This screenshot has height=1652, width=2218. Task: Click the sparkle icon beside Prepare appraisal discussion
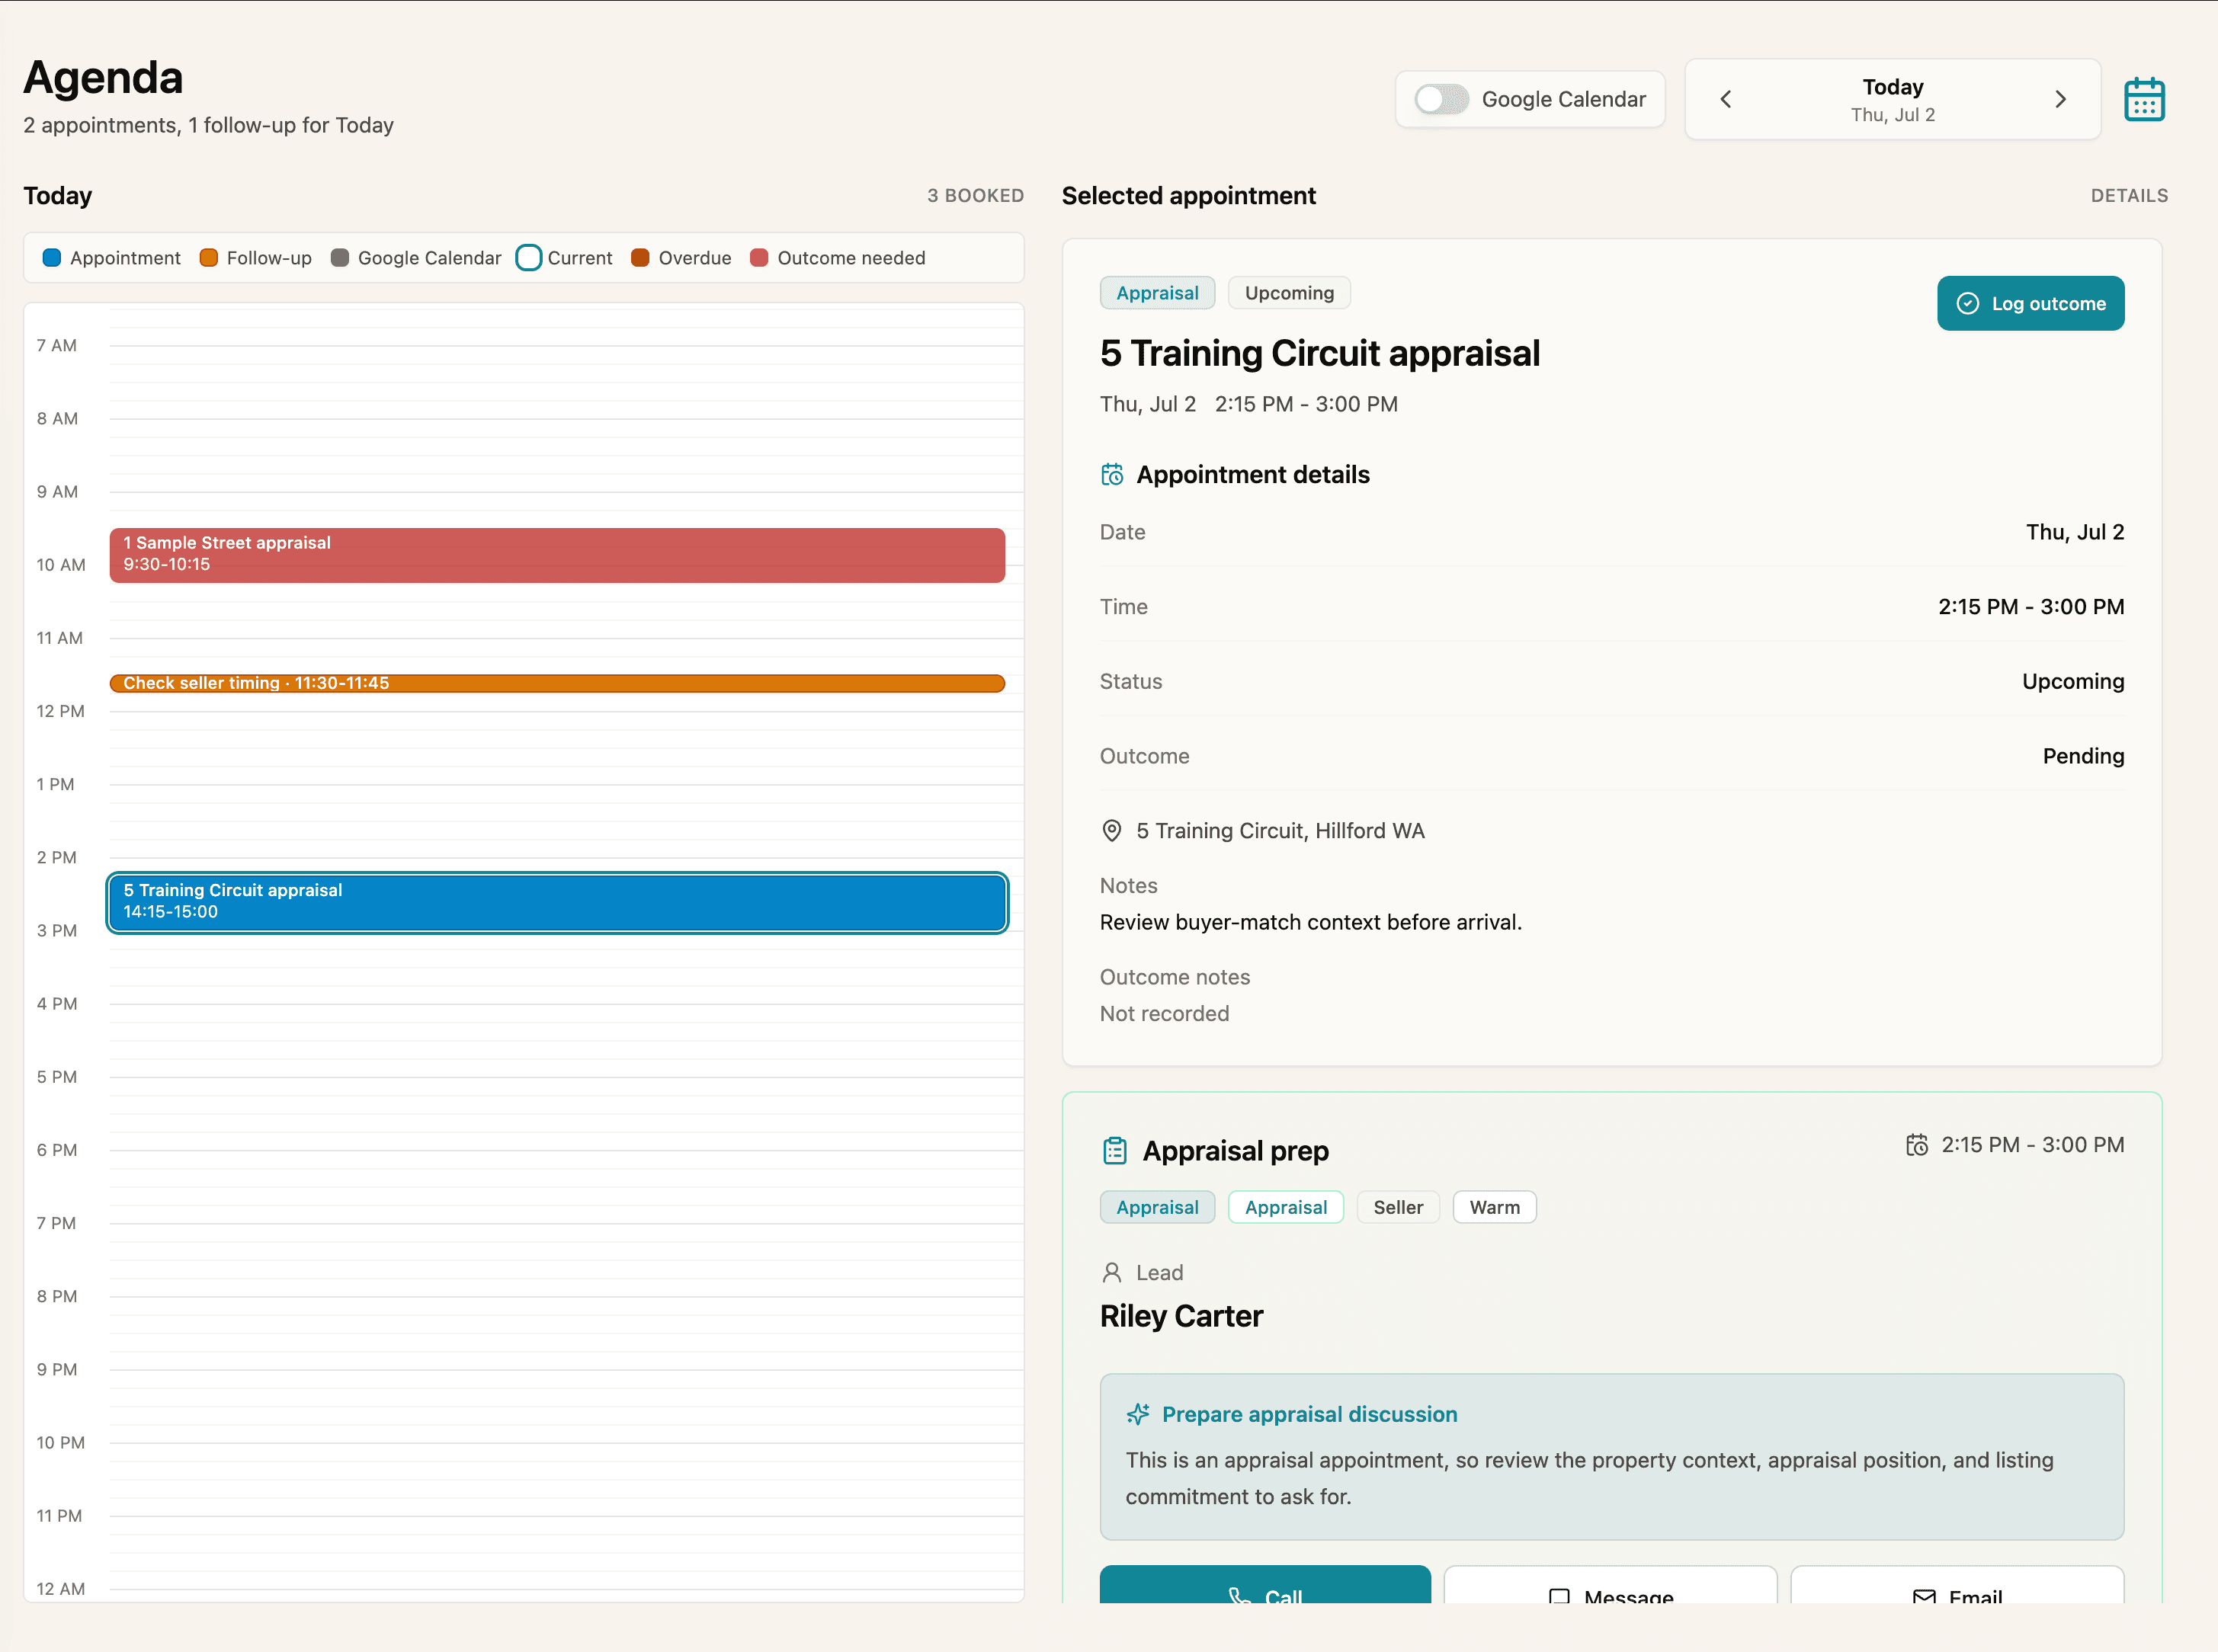tap(1138, 1414)
